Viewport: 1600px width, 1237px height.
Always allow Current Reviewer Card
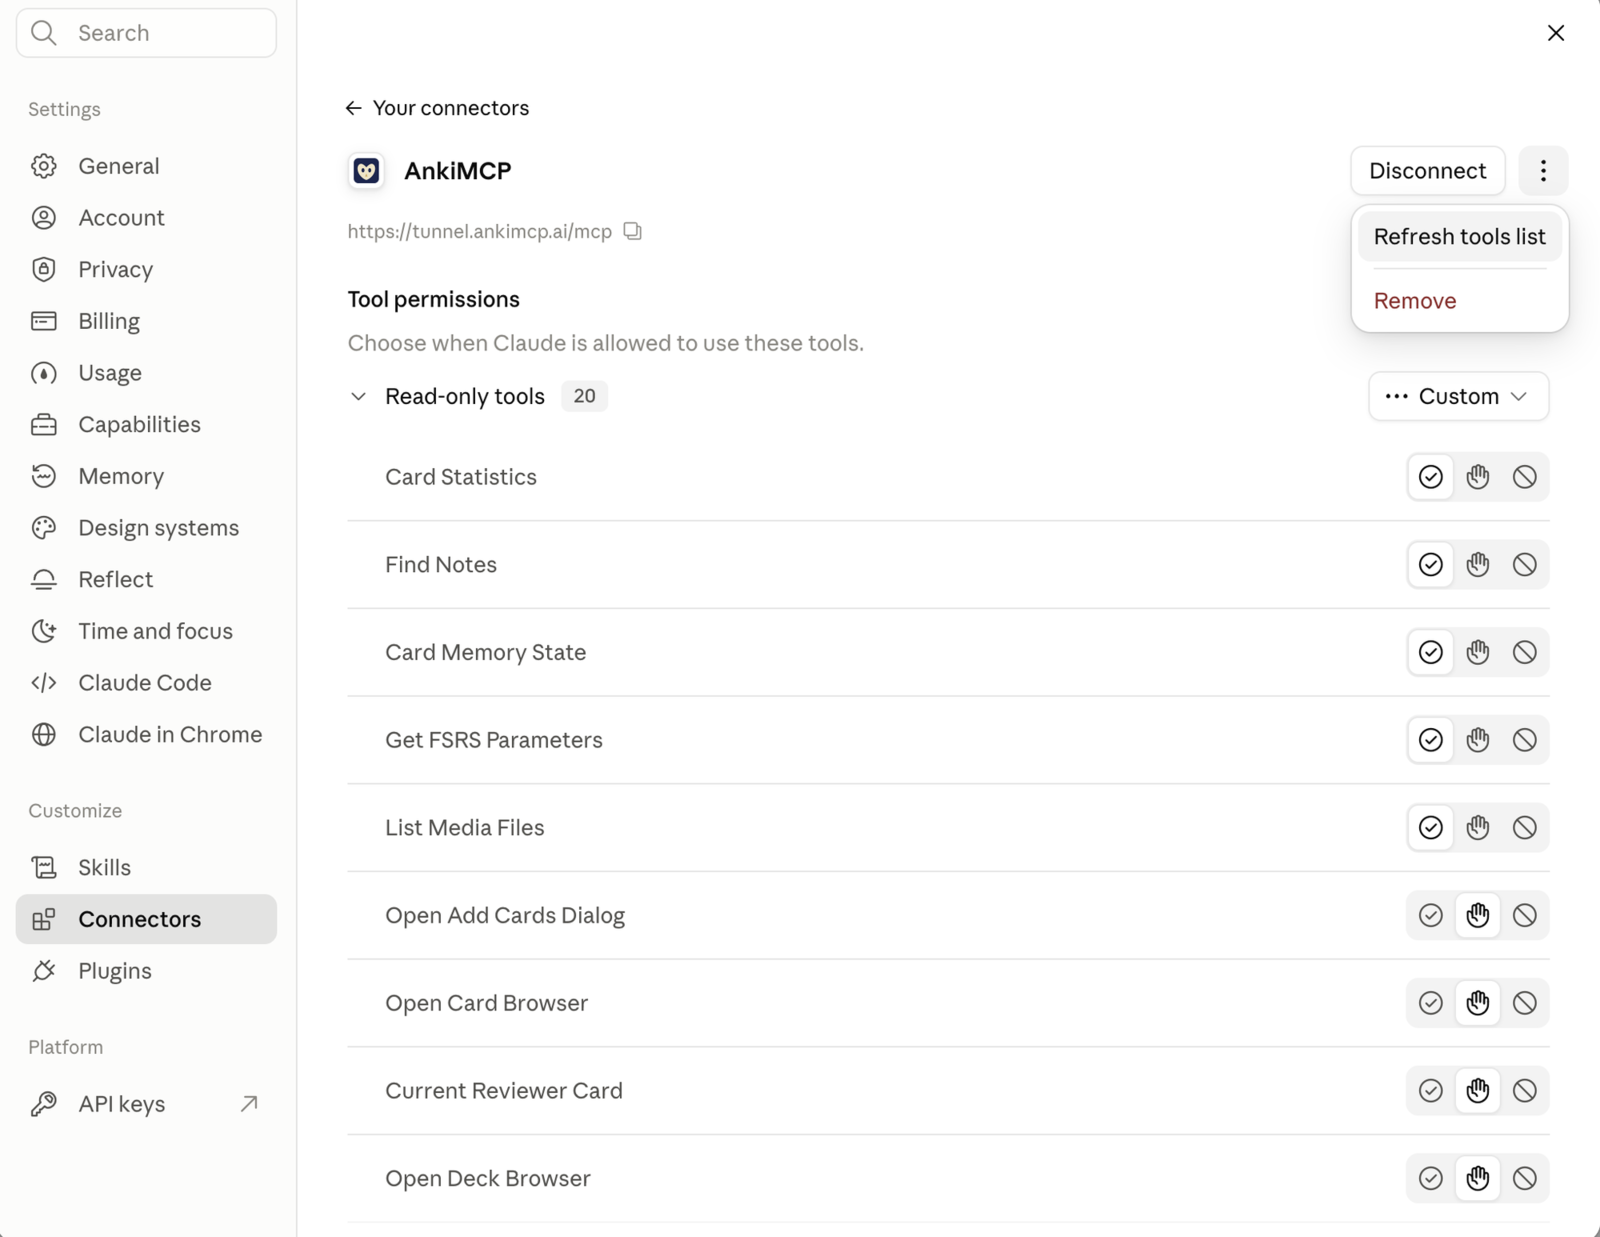tap(1431, 1091)
